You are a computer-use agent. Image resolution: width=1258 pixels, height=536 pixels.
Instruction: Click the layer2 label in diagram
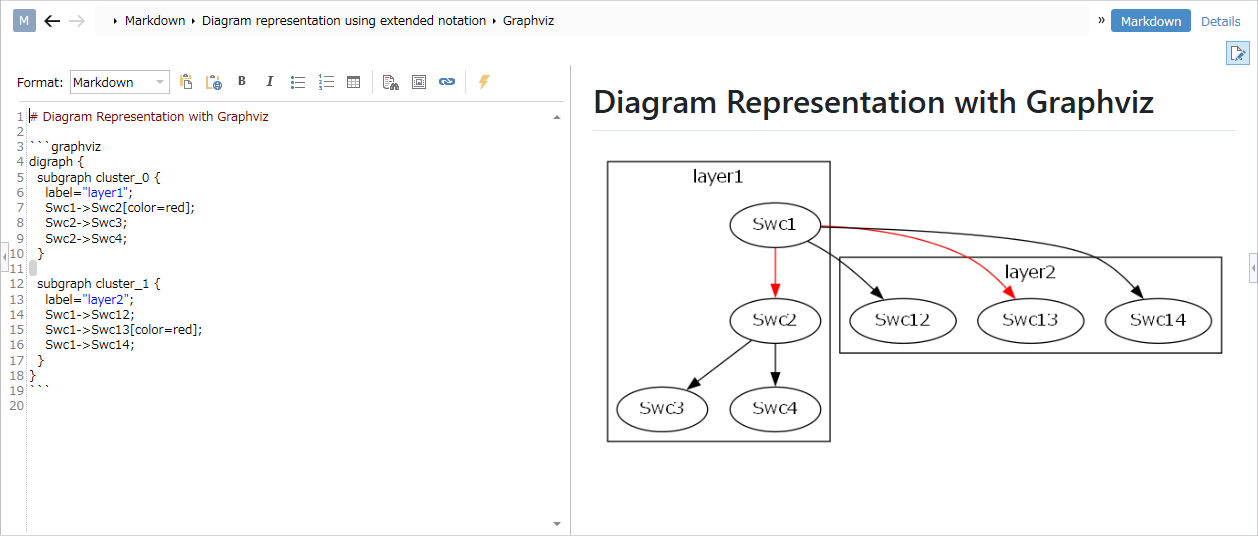[x=1030, y=272]
